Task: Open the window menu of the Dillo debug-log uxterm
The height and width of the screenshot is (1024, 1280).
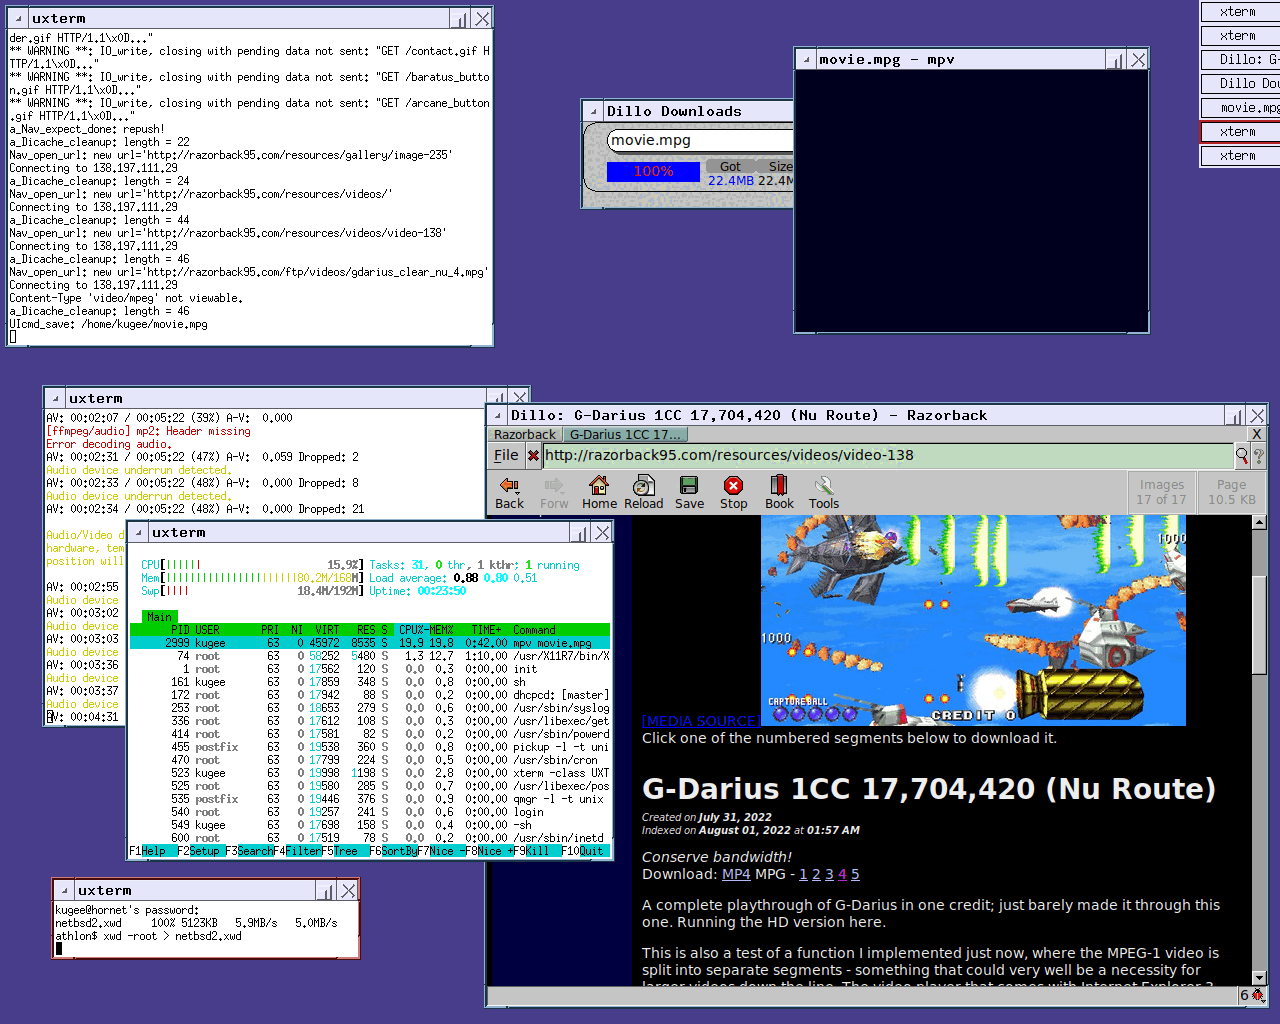Action: (18, 19)
